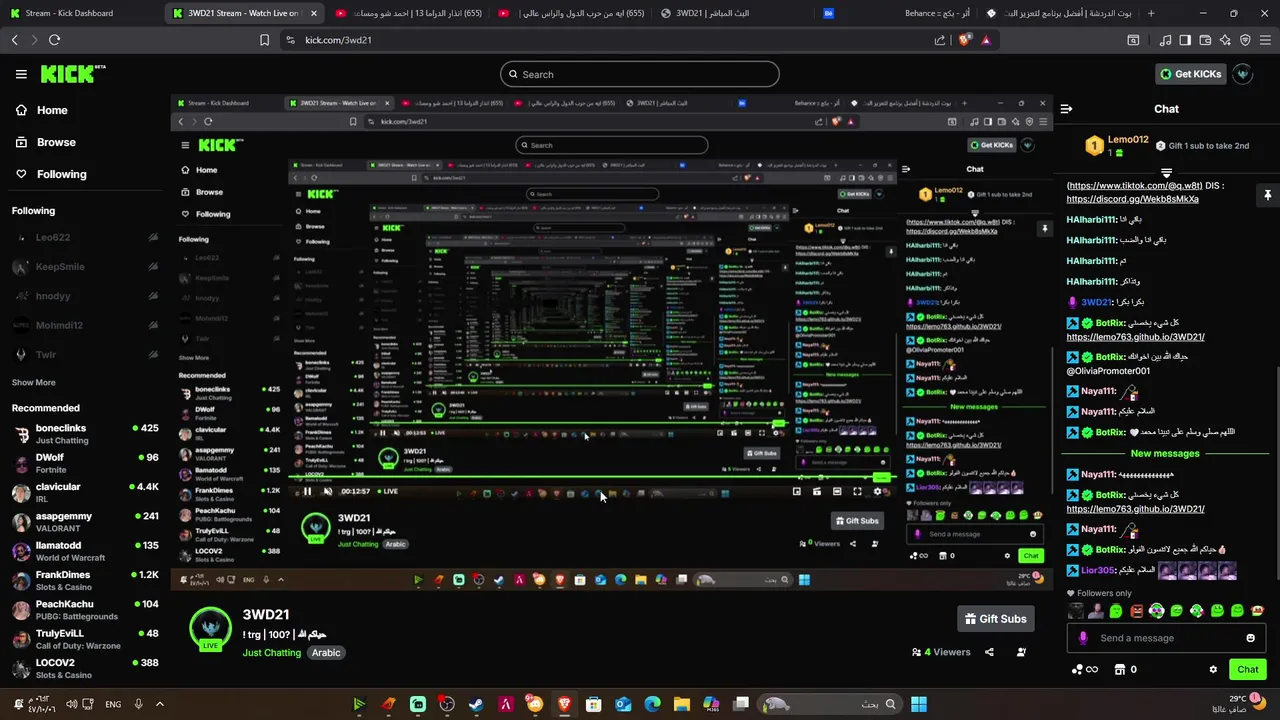Open the Brave VPN shield icon
This screenshot has width=1280, height=720.
coord(1245,40)
